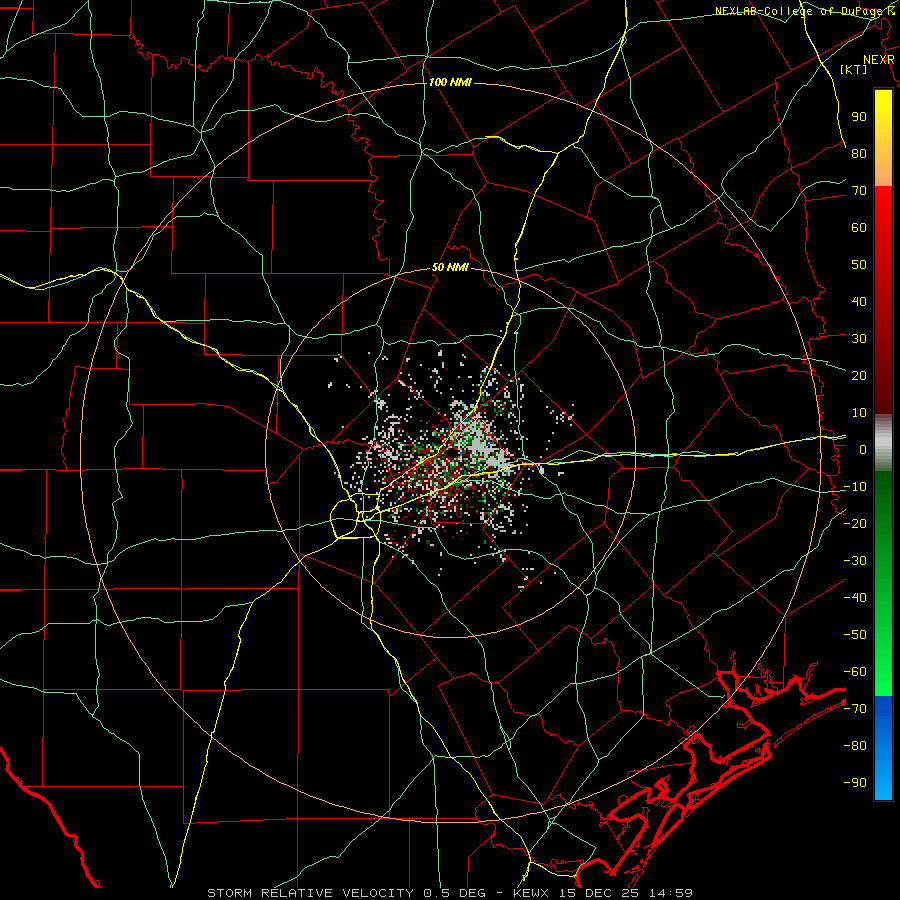Viewport: 900px width, 900px height.
Task: Click the -90 value on the velocity scale
Action: (855, 783)
